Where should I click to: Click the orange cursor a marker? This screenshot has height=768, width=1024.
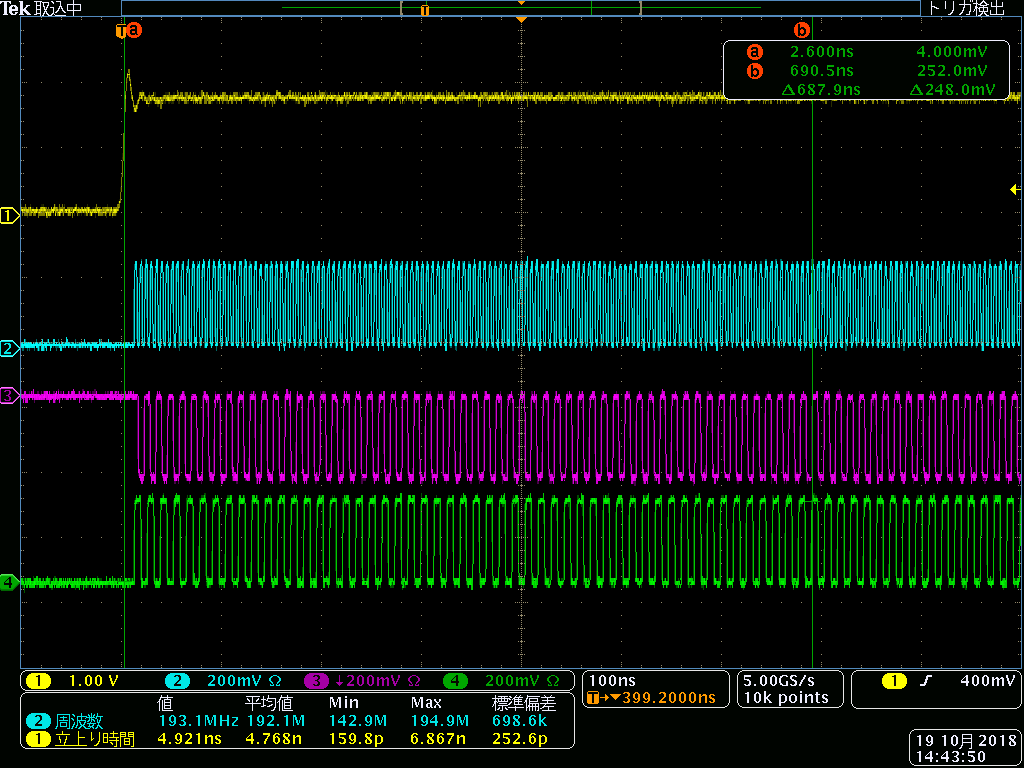134,30
